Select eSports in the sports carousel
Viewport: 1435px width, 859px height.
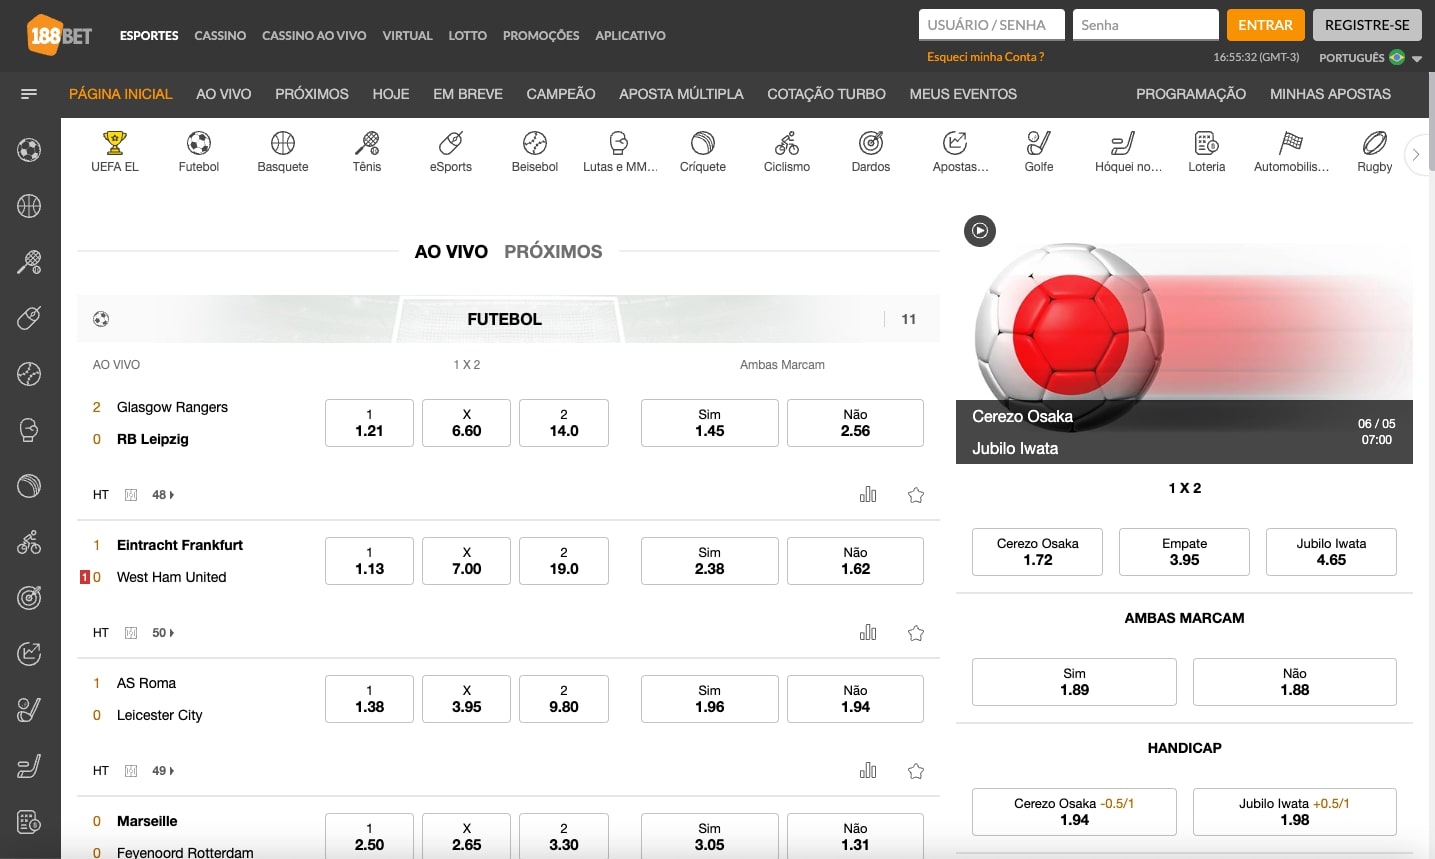(x=451, y=152)
